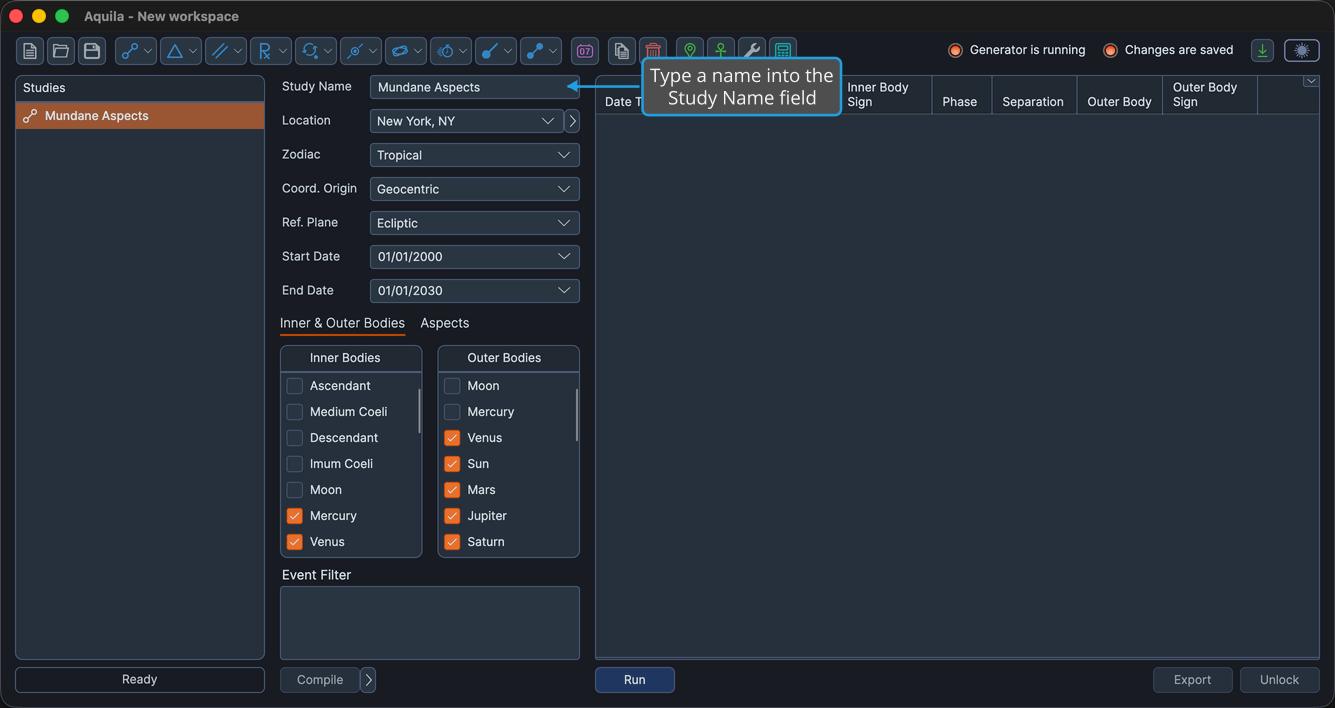
Task: Click the new document icon
Action: pyautogui.click(x=30, y=51)
